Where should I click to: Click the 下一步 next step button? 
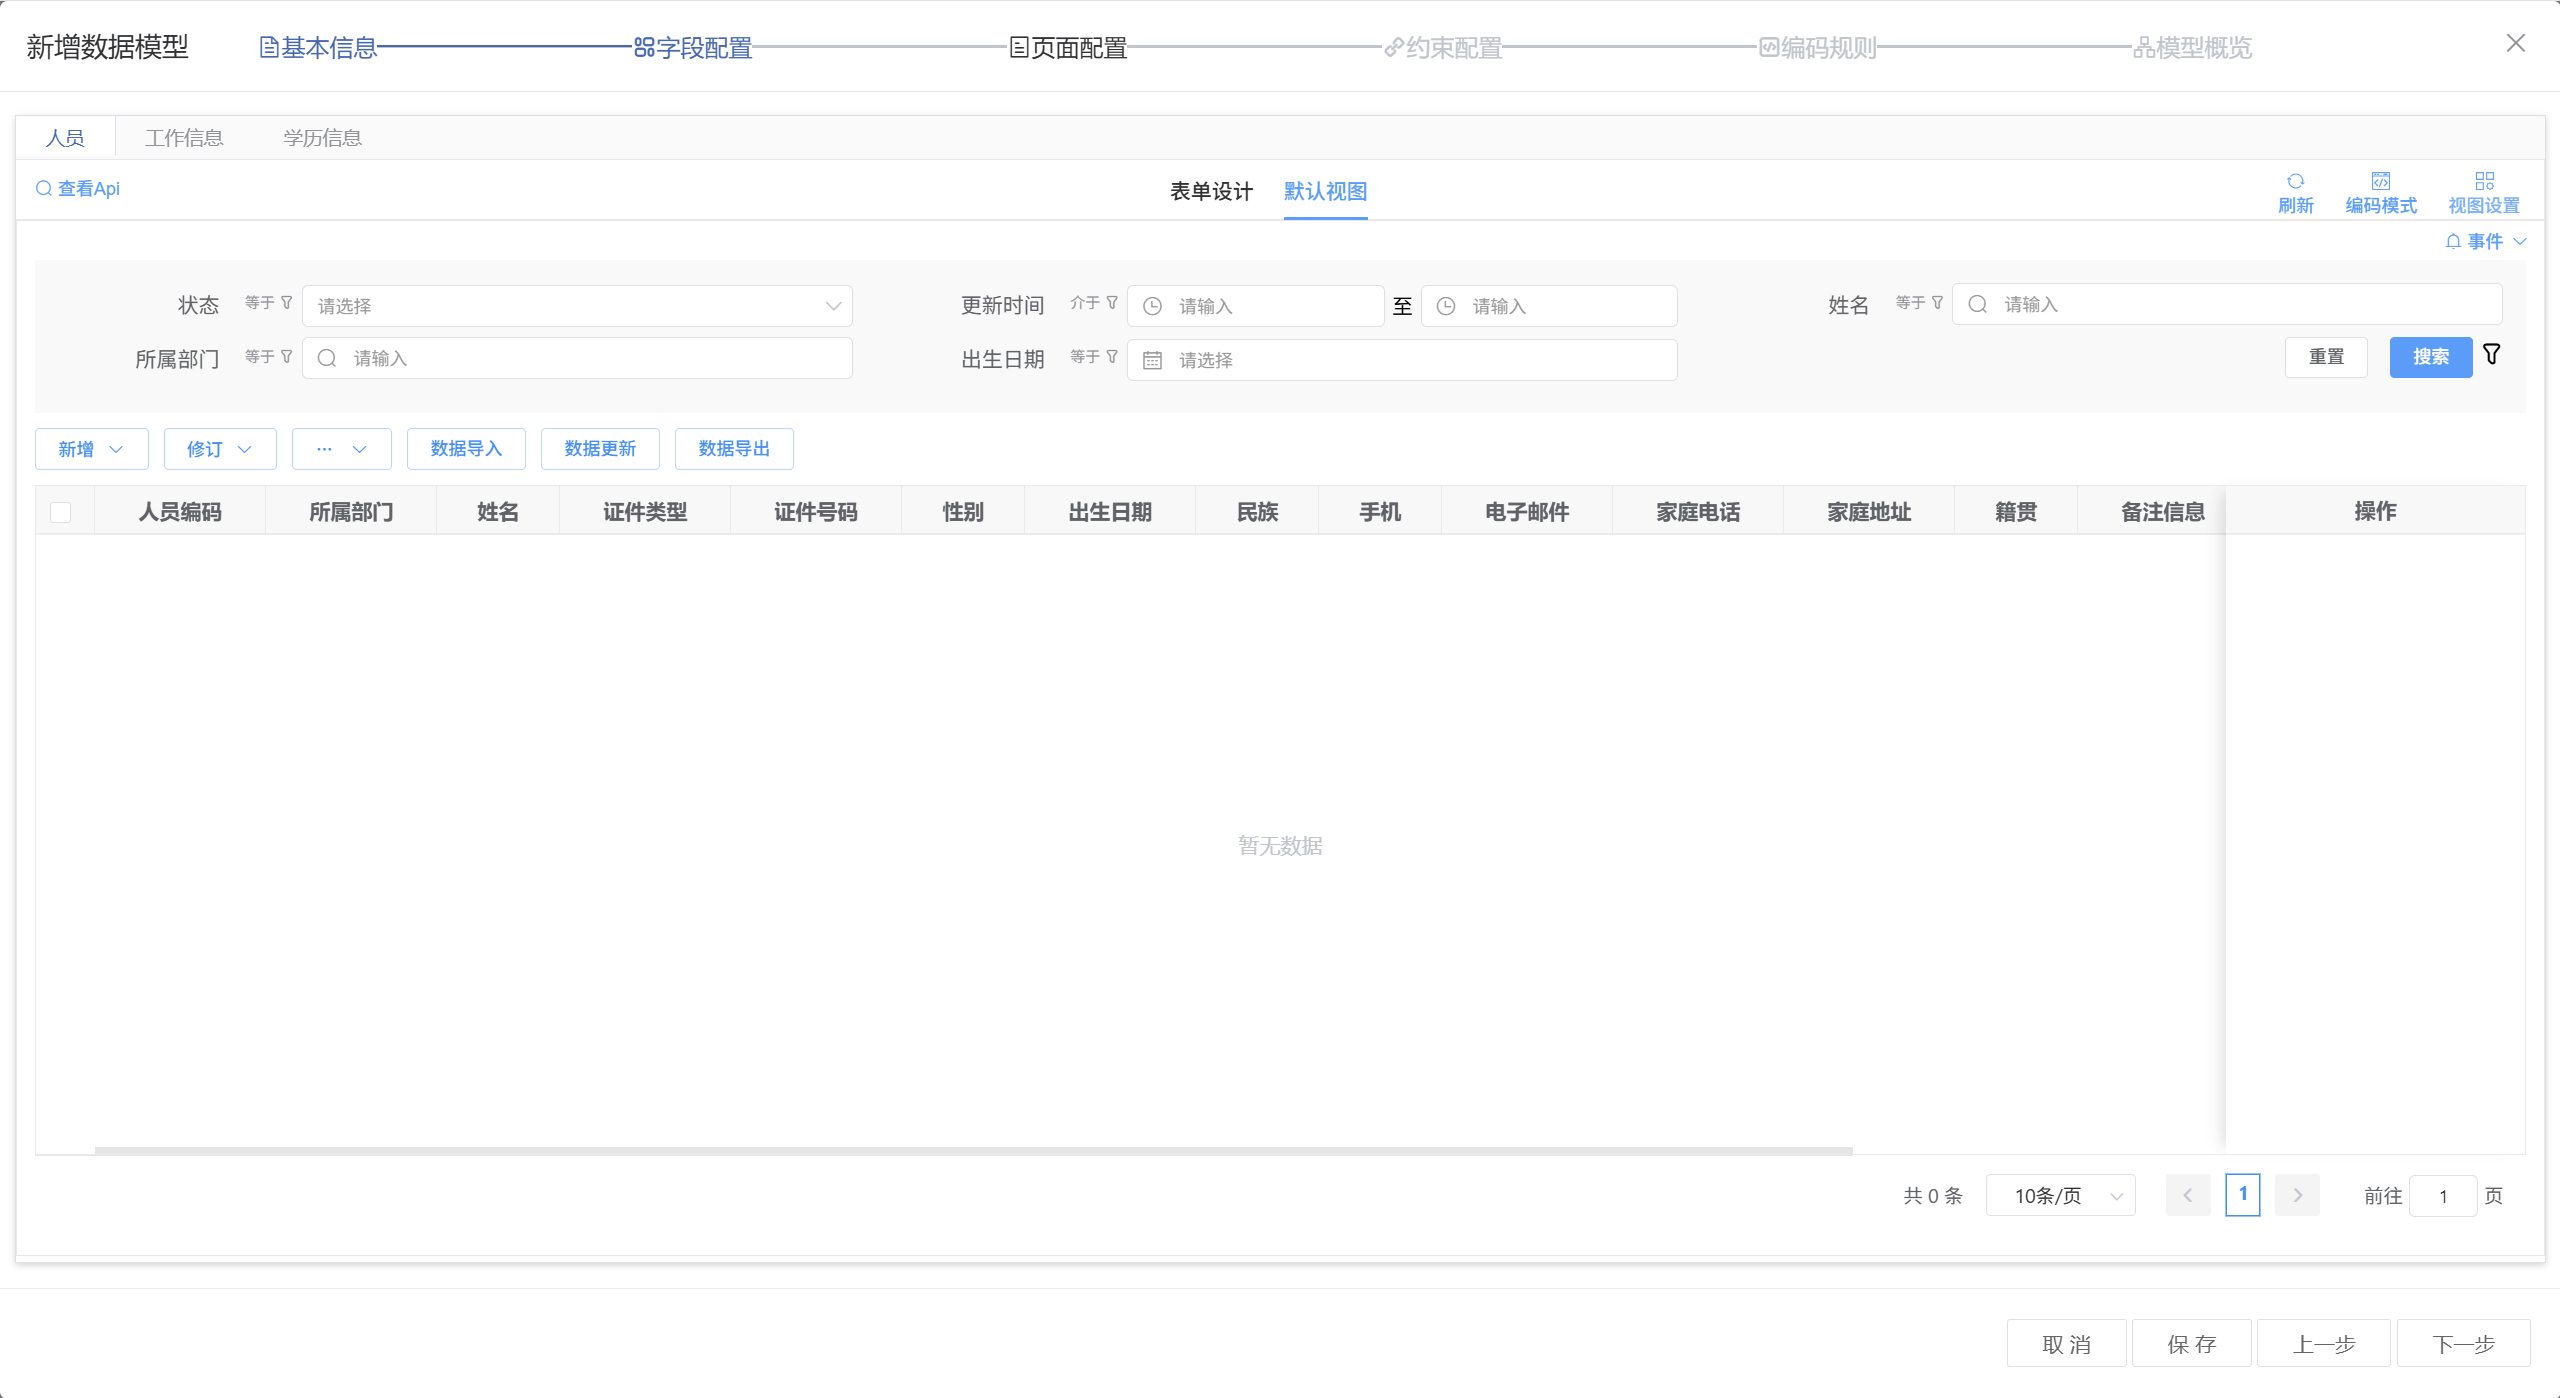(2463, 1344)
